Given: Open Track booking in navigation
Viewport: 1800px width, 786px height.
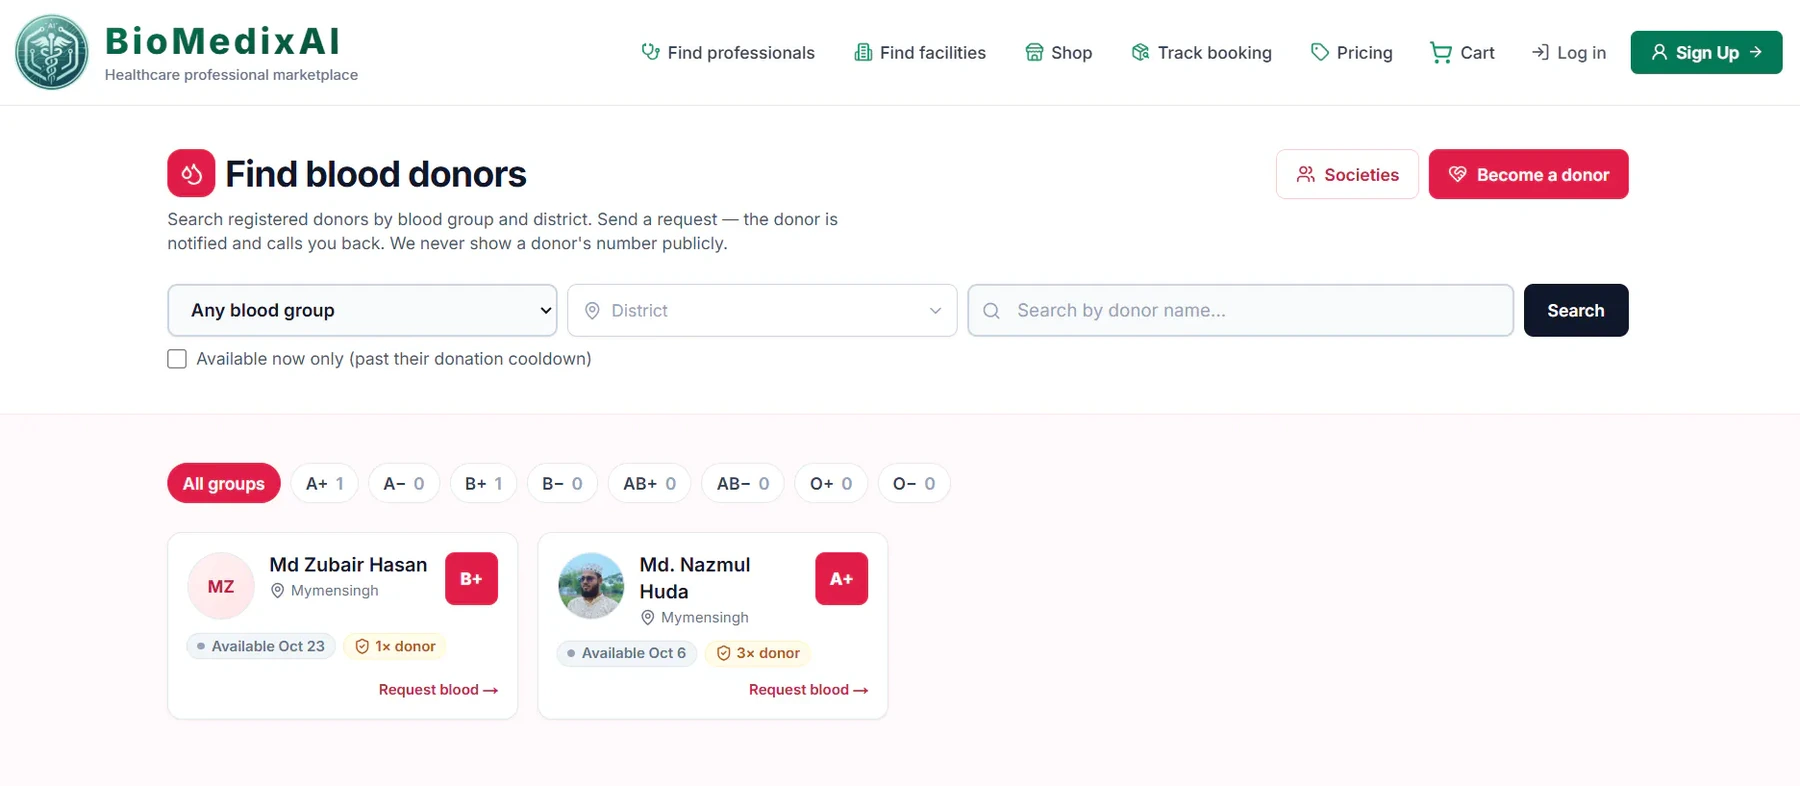Looking at the screenshot, I should pyautogui.click(x=1201, y=52).
